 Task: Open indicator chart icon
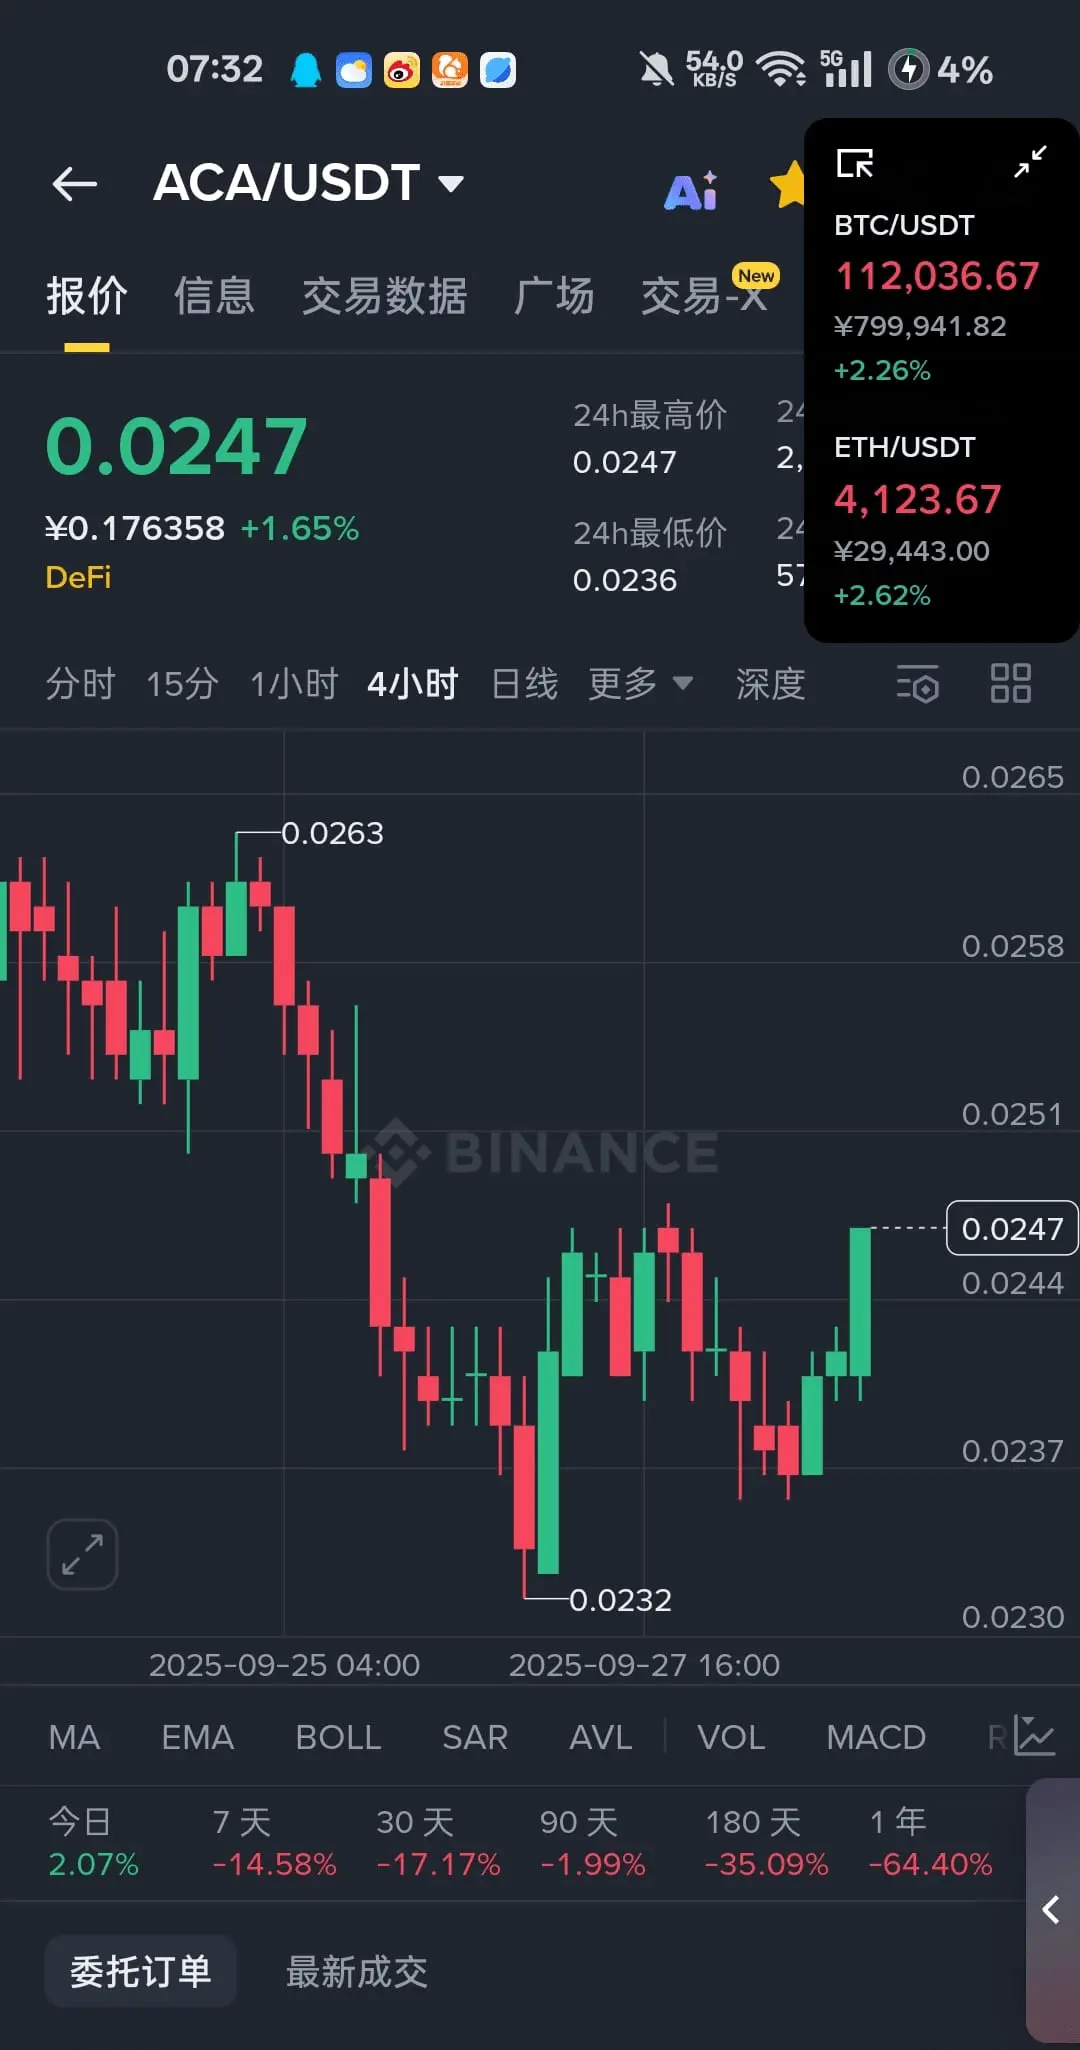tap(1034, 1735)
